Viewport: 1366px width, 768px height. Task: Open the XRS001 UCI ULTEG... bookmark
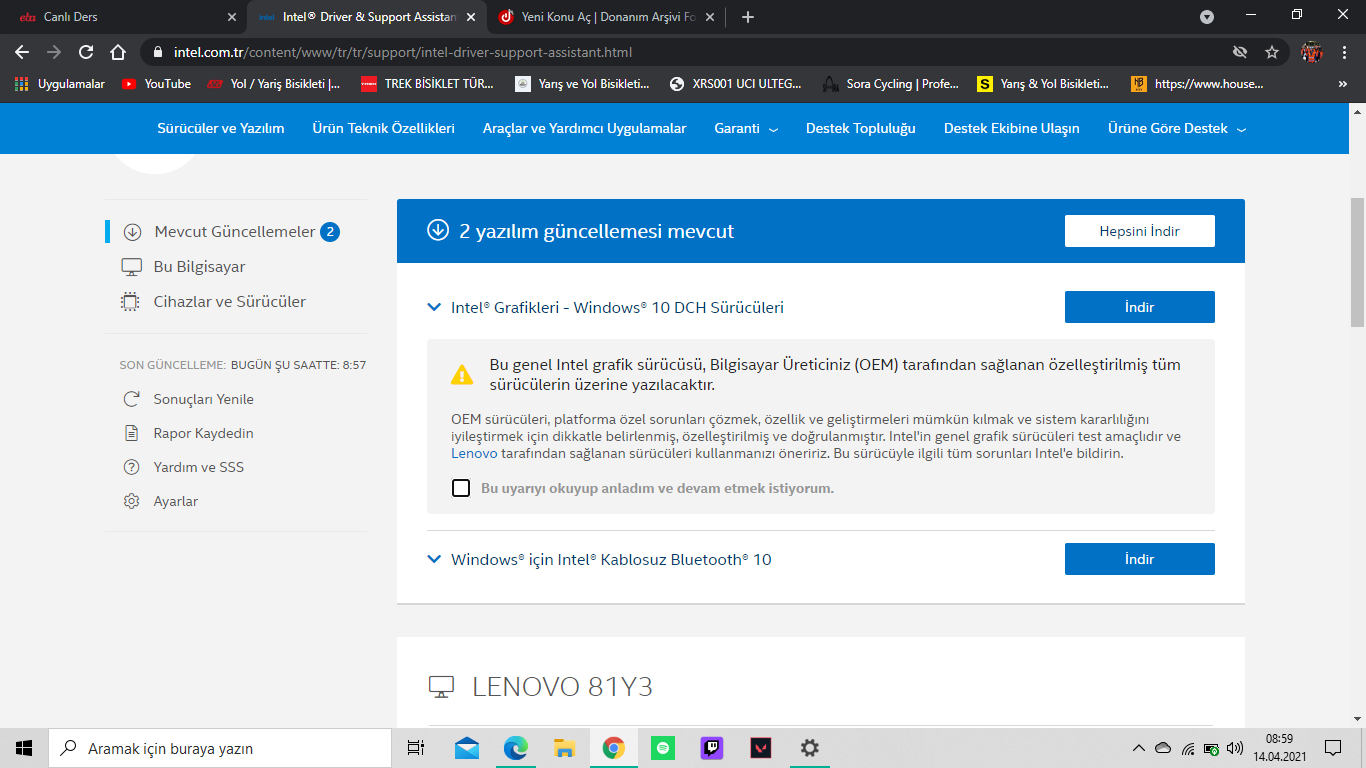736,84
